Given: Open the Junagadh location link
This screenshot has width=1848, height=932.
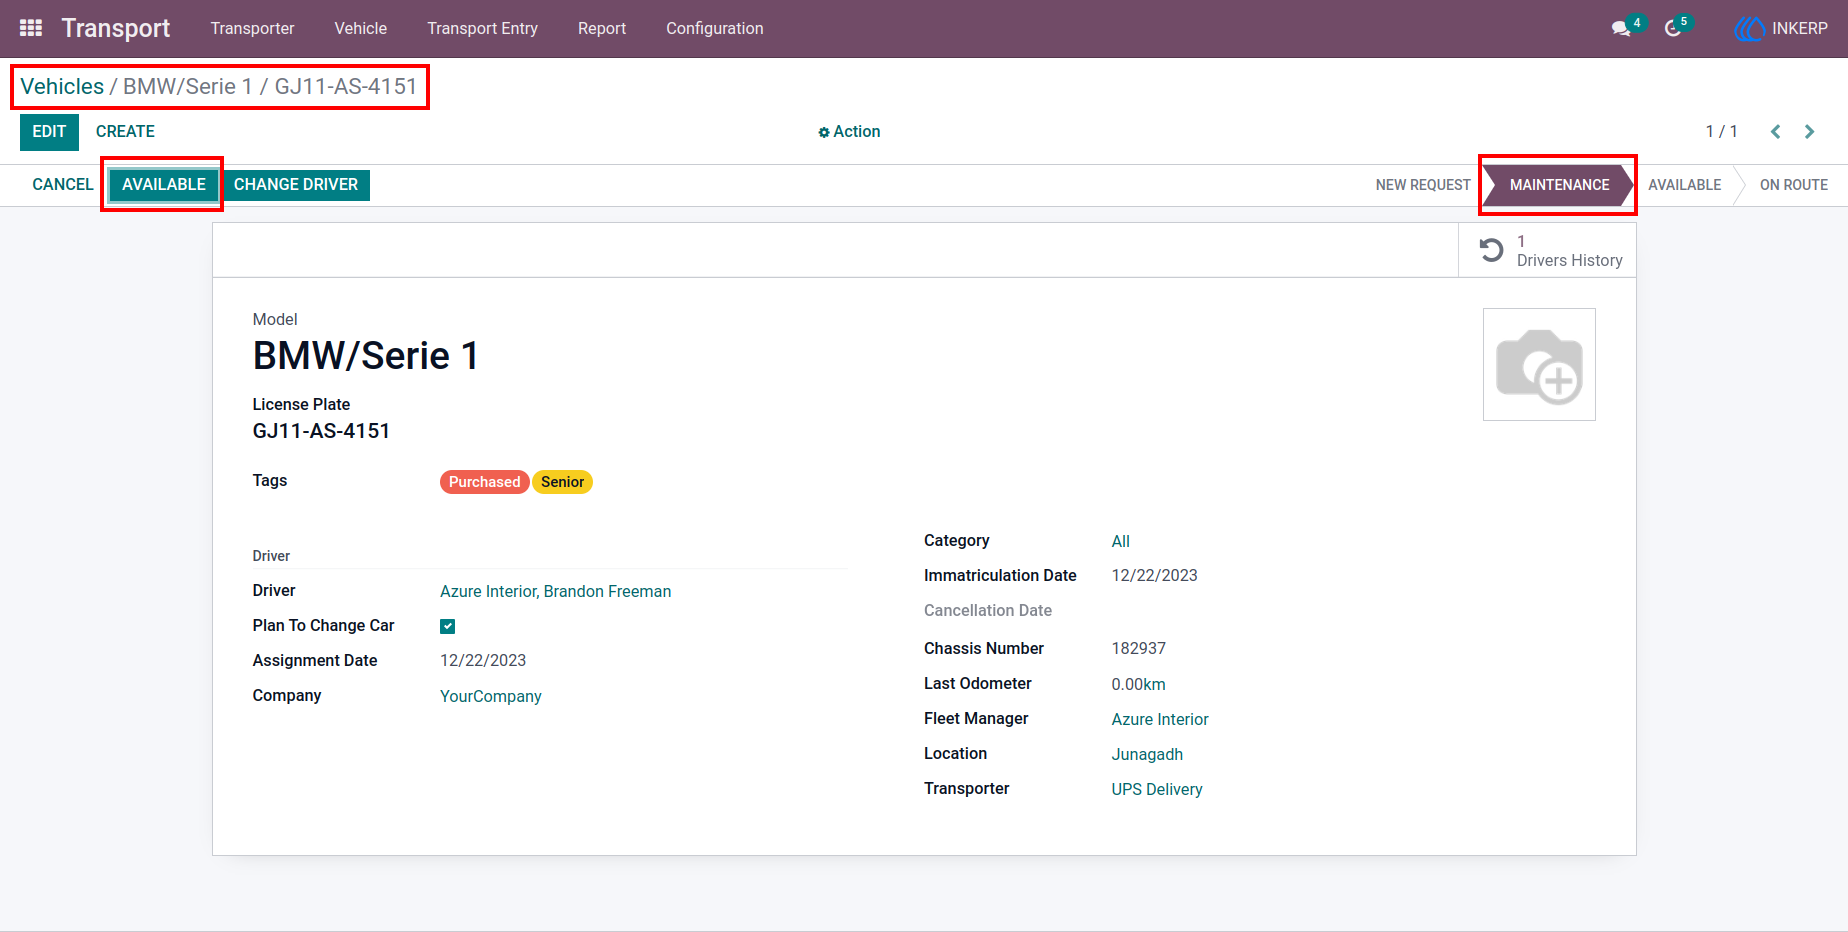Looking at the screenshot, I should point(1147,755).
